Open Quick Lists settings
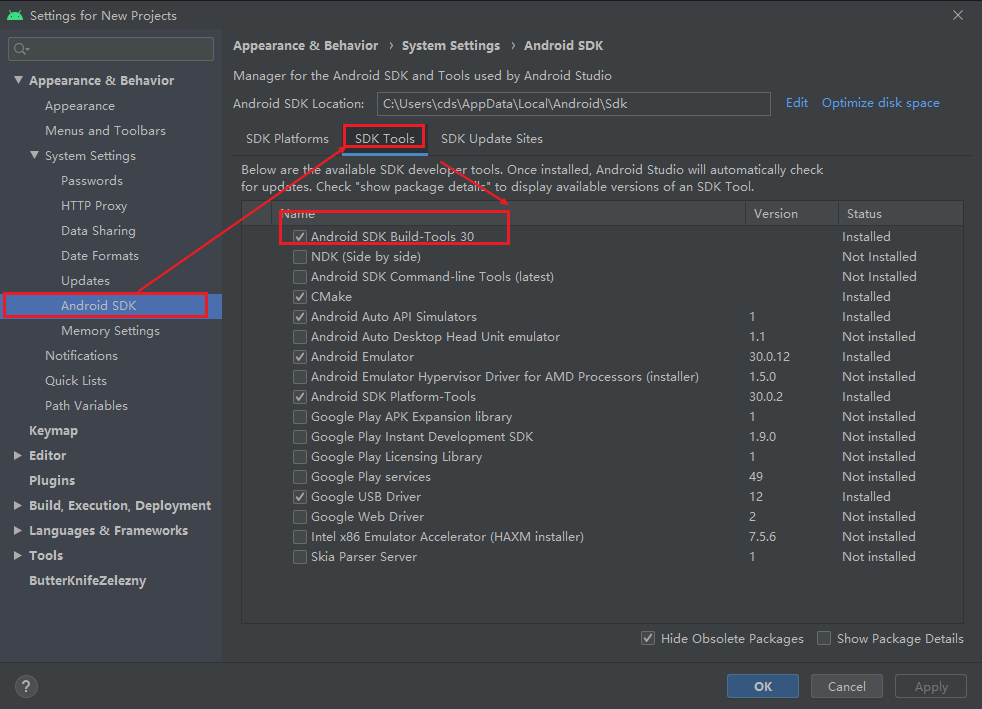The height and width of the screenshot is (709, 982). (76, 381)
